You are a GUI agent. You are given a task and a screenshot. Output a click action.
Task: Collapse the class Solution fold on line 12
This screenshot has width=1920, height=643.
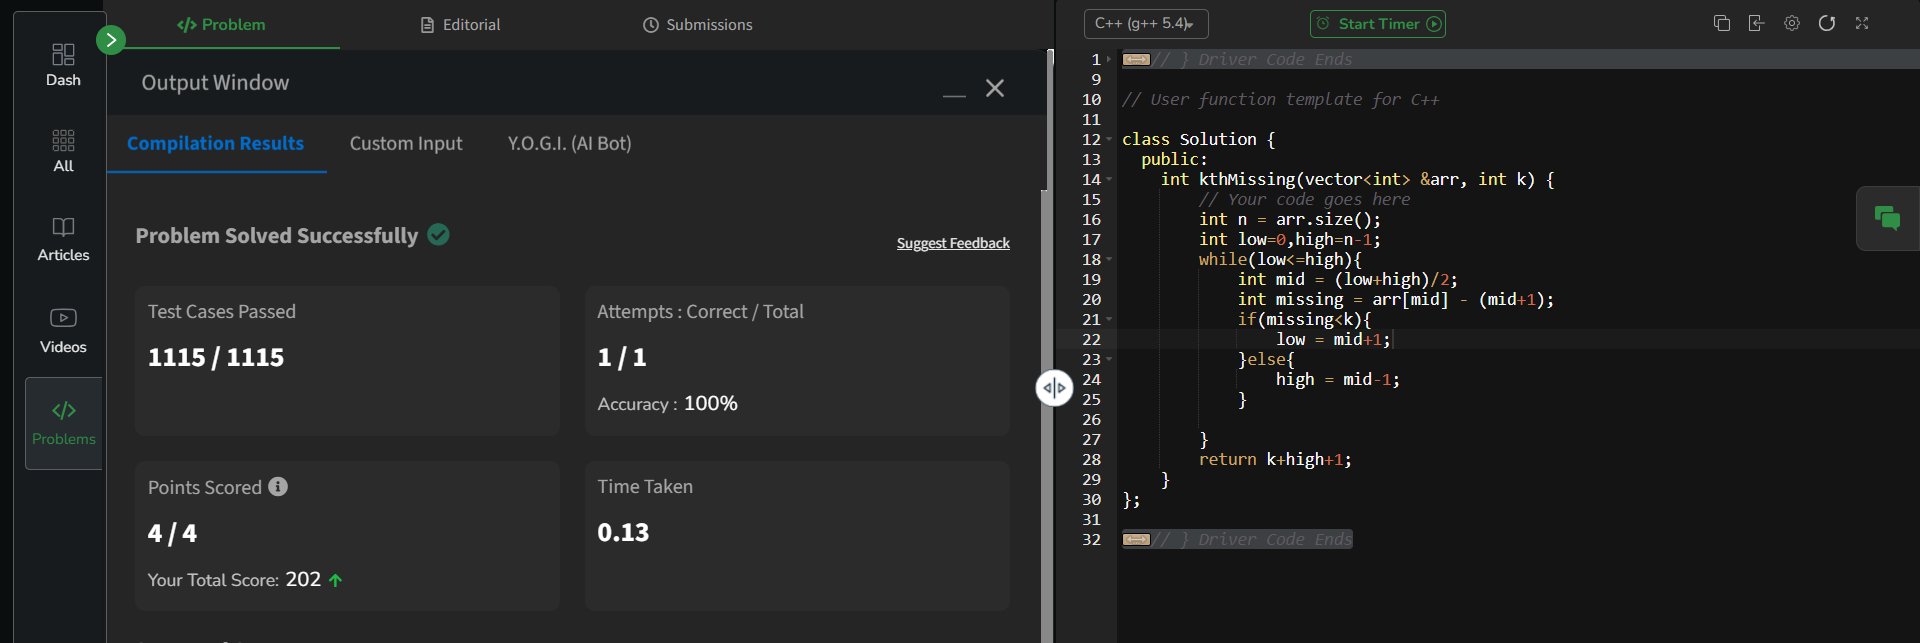click(1109, 140)
